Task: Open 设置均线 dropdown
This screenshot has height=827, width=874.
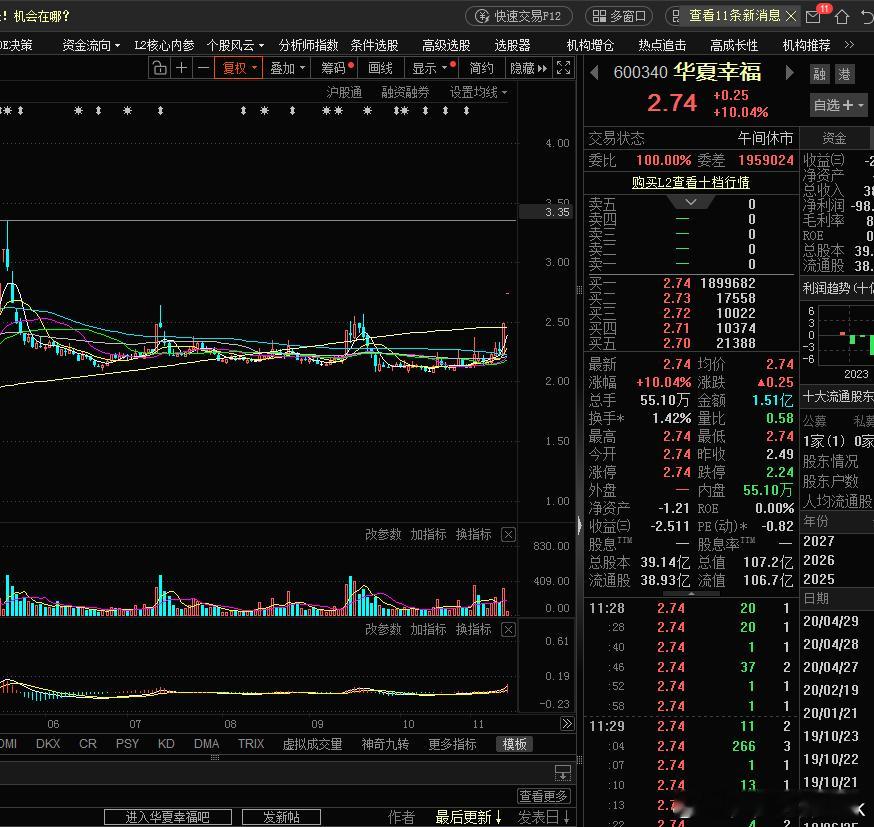Action: point(478,93)
